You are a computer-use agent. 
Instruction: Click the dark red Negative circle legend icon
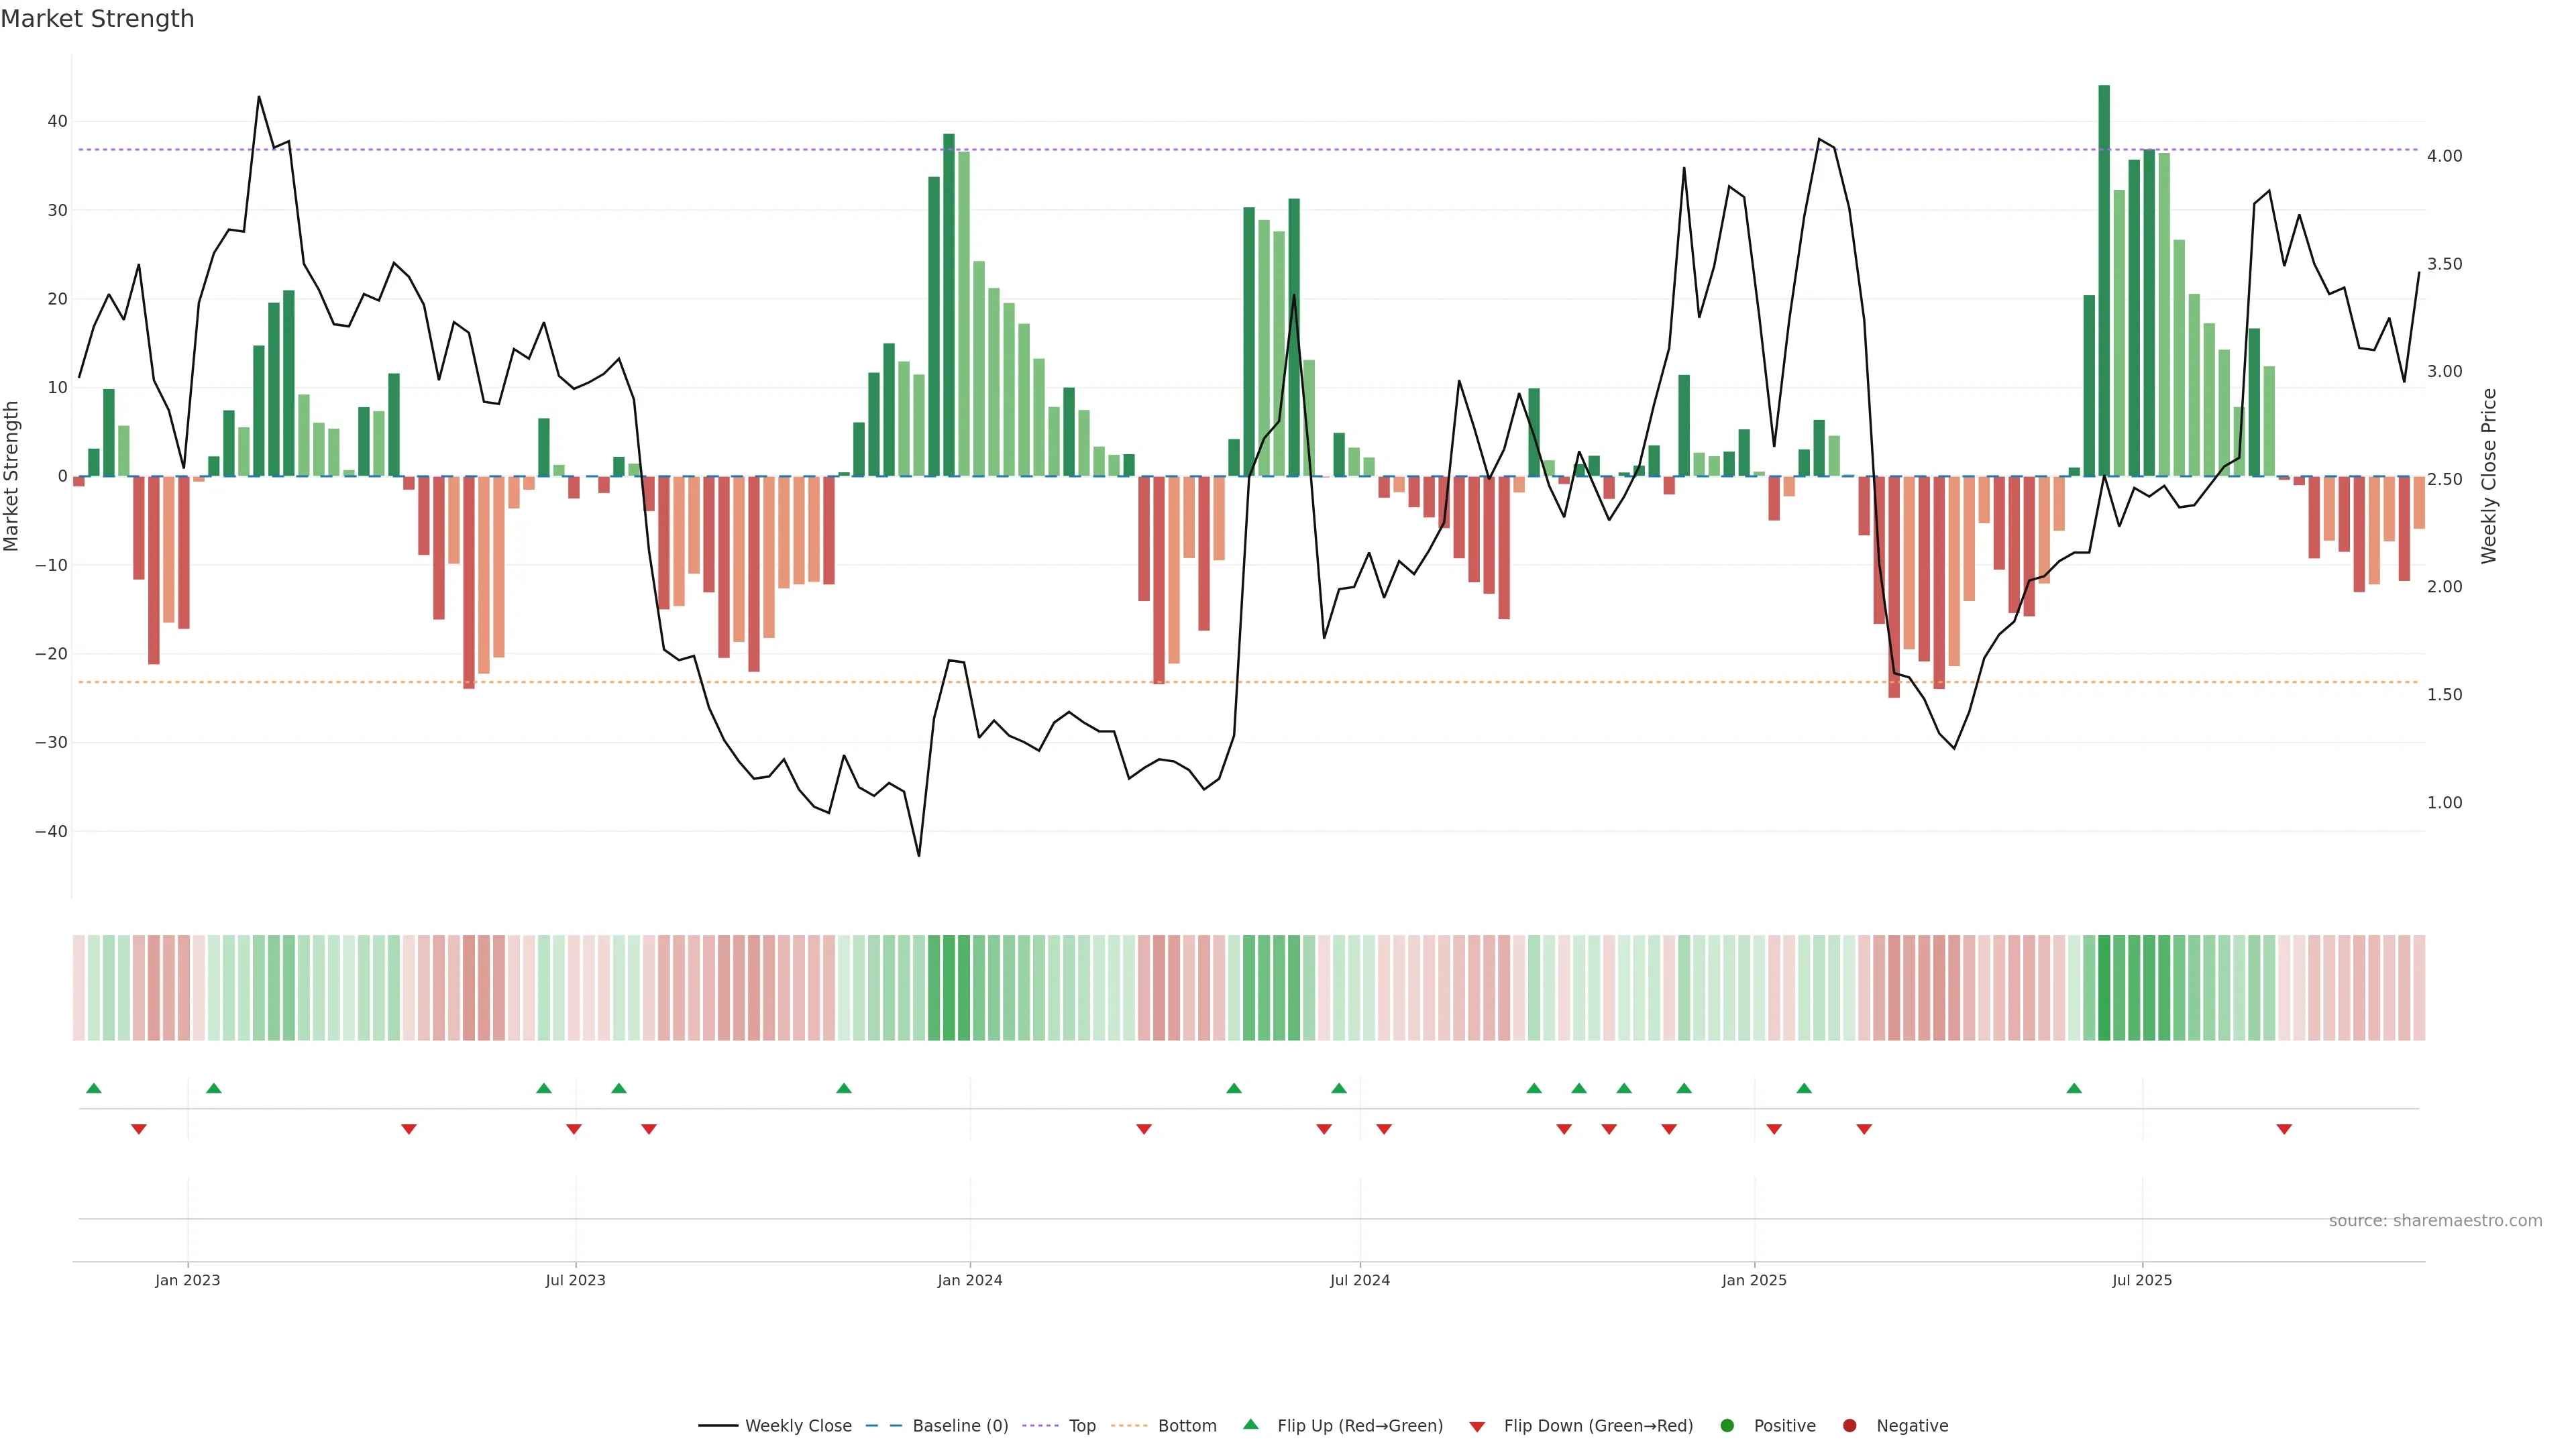1849,1425
